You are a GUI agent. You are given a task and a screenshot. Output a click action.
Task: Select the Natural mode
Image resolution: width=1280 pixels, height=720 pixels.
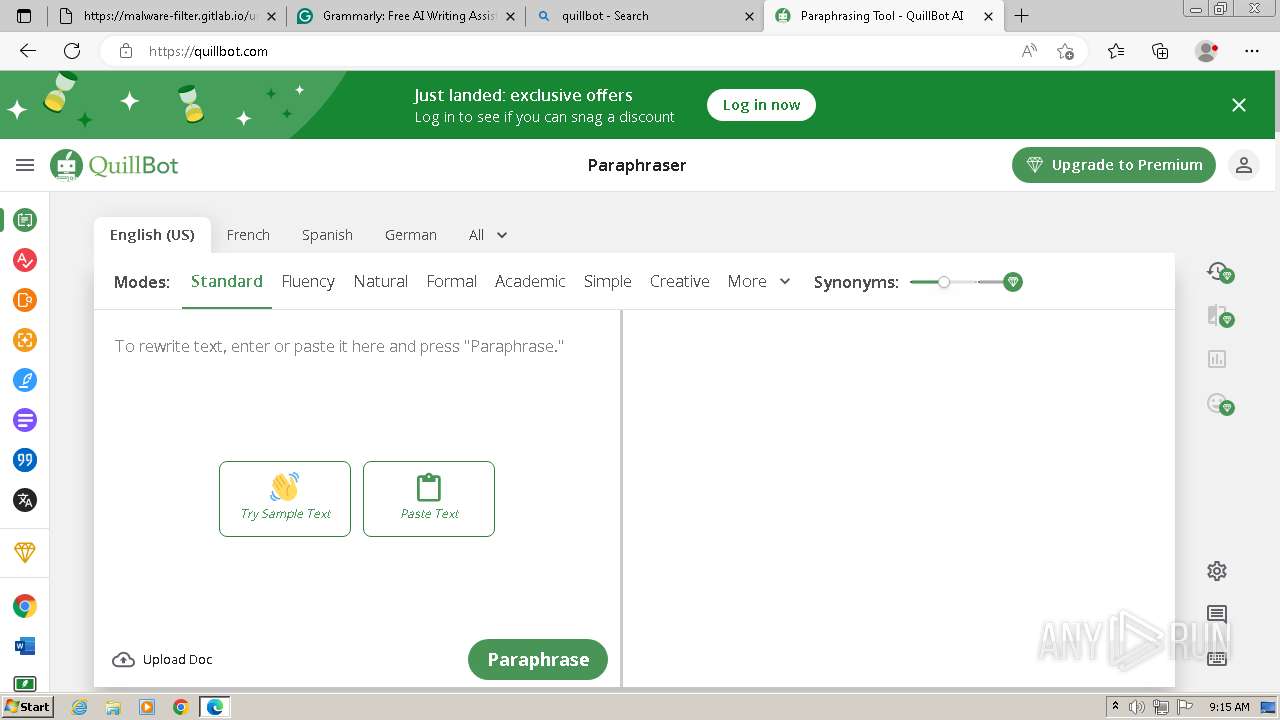(x=381, y=282)
